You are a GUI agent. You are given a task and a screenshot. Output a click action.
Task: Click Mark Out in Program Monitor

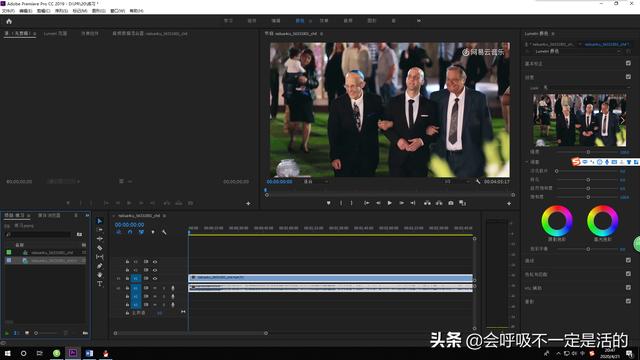coord(351,203)
